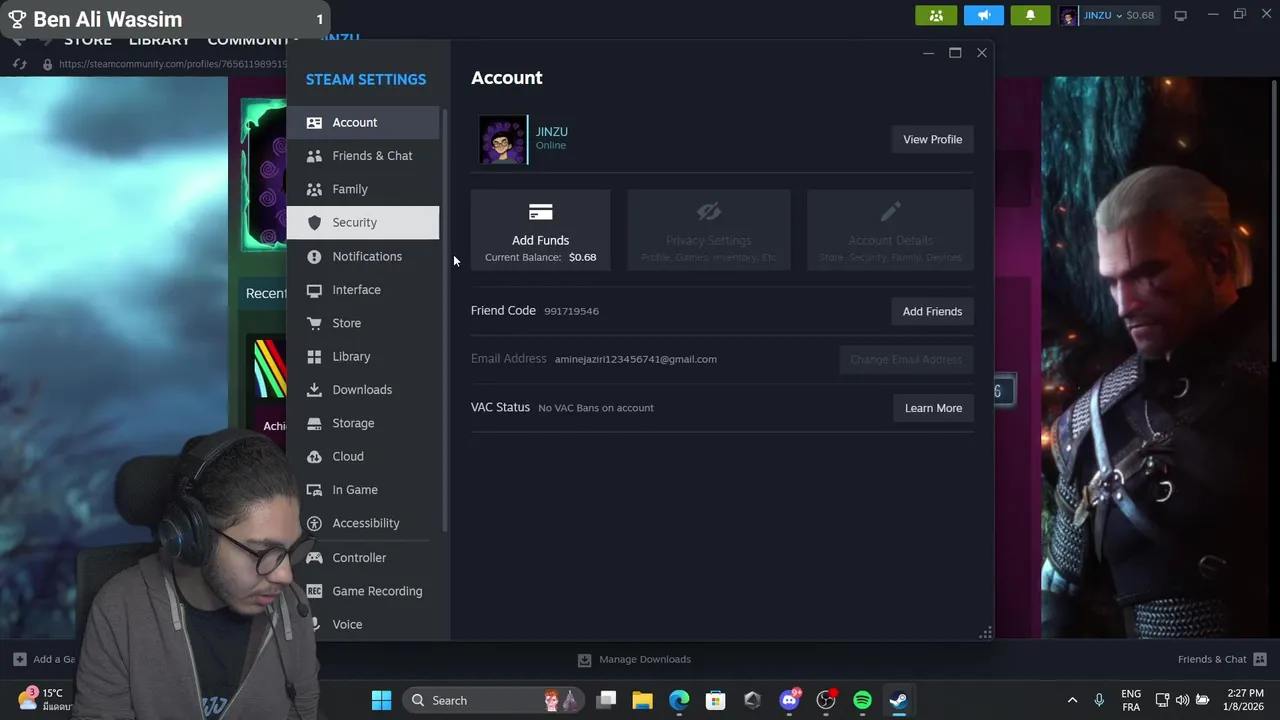The width and height of the screenshot is (1280, 720).
Task: Open the STORE menu in the Steam window
Action: 88,40
